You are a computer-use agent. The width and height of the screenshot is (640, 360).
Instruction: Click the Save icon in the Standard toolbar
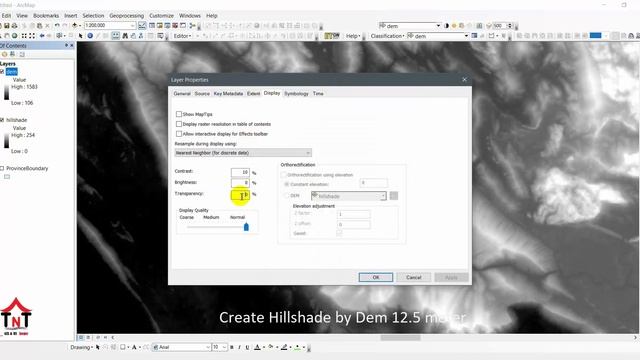click(7, 26)
